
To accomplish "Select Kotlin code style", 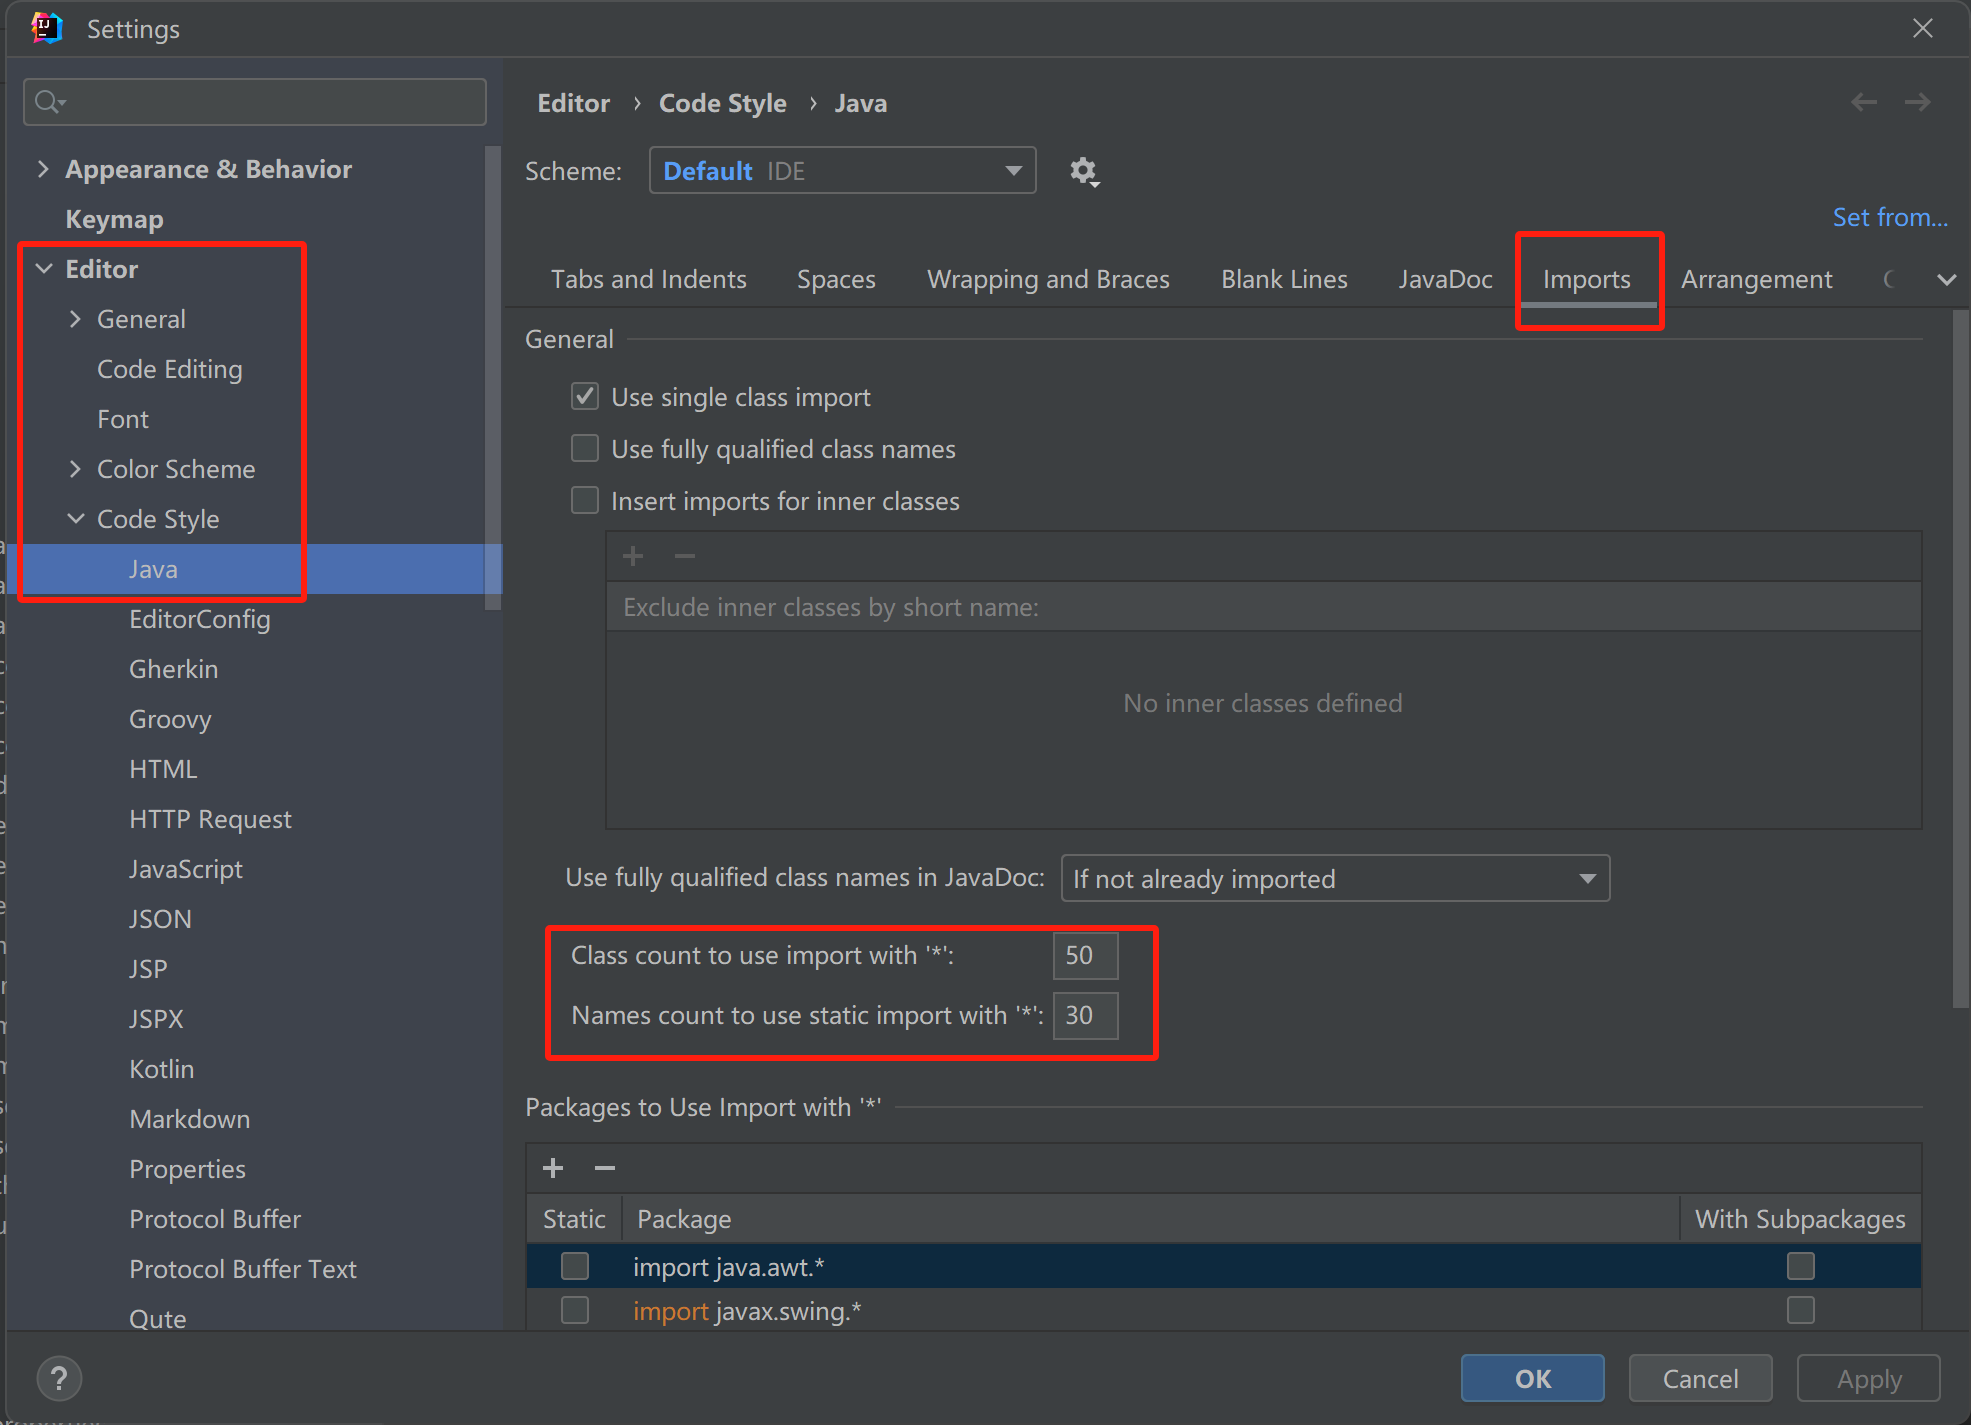I will pos(162,1069).
